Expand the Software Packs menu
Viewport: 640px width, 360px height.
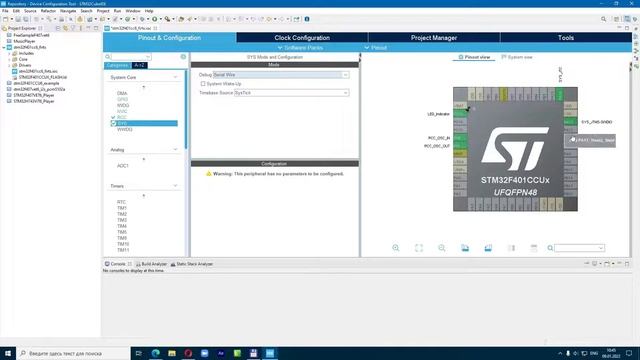300,48
